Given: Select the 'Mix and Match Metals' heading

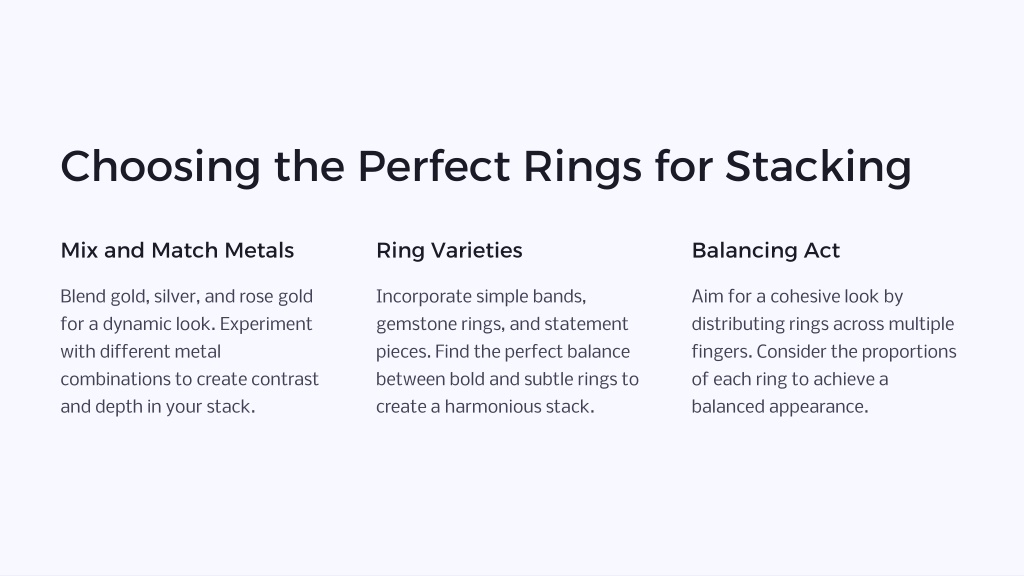Looking at the screenshot, I should point(177,250).
